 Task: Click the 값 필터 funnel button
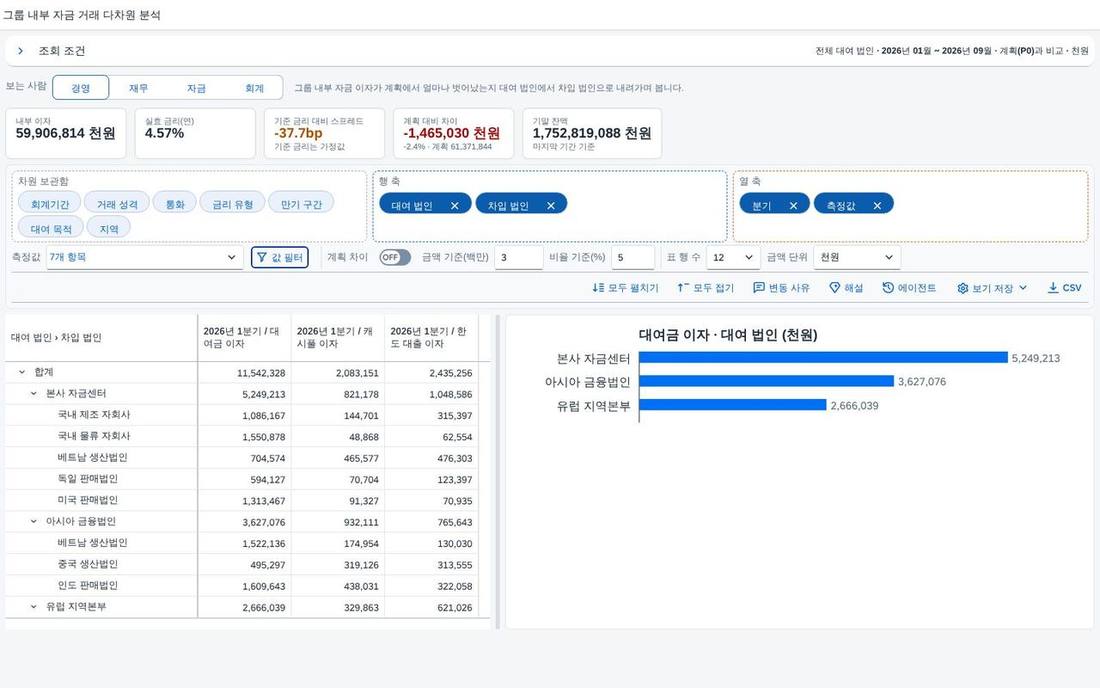point(280,257)
